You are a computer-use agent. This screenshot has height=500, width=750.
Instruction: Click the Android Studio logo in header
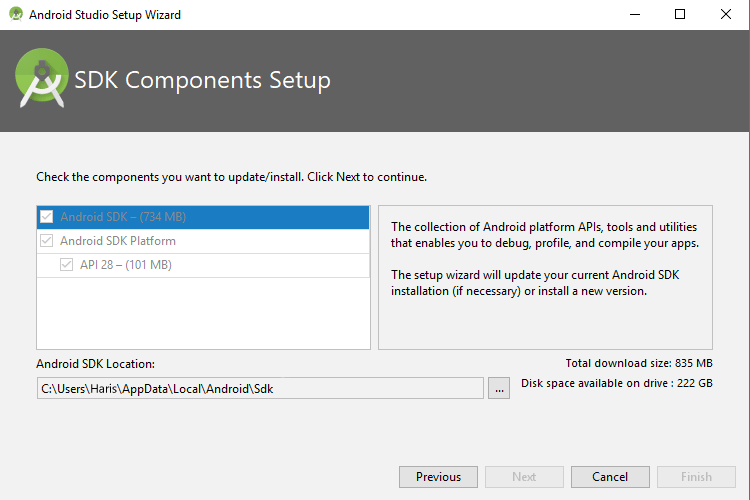point(42,78)
